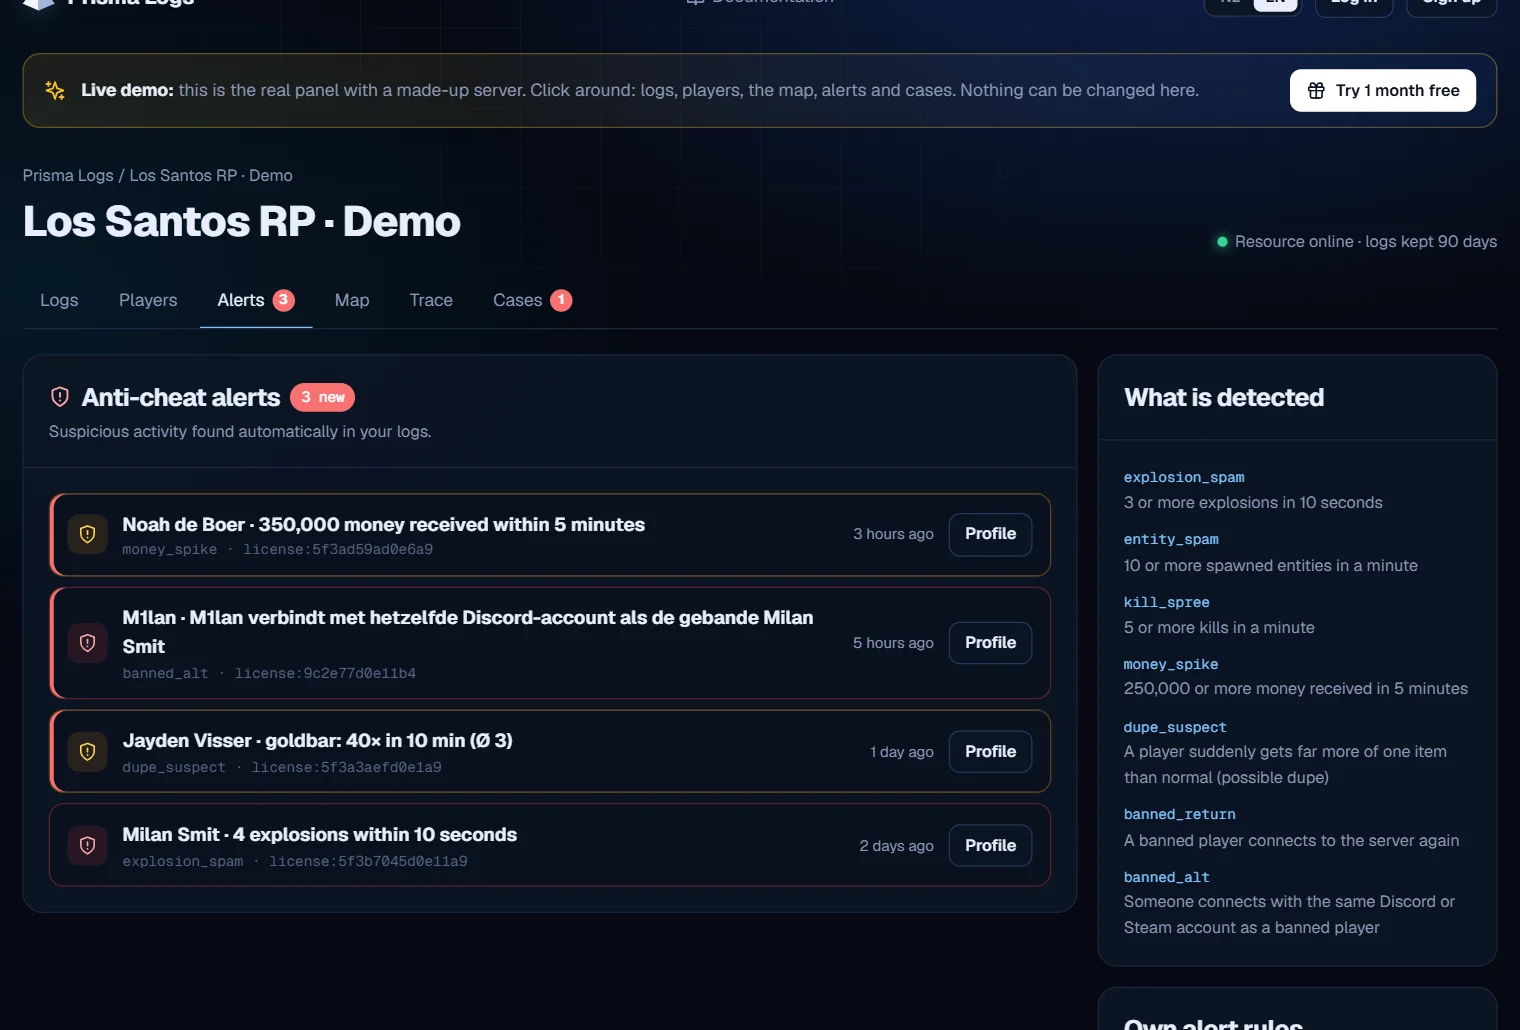Select the M1lan verbindt Discord-account alert title
1520x1030 pixels.
click(468, 632)
